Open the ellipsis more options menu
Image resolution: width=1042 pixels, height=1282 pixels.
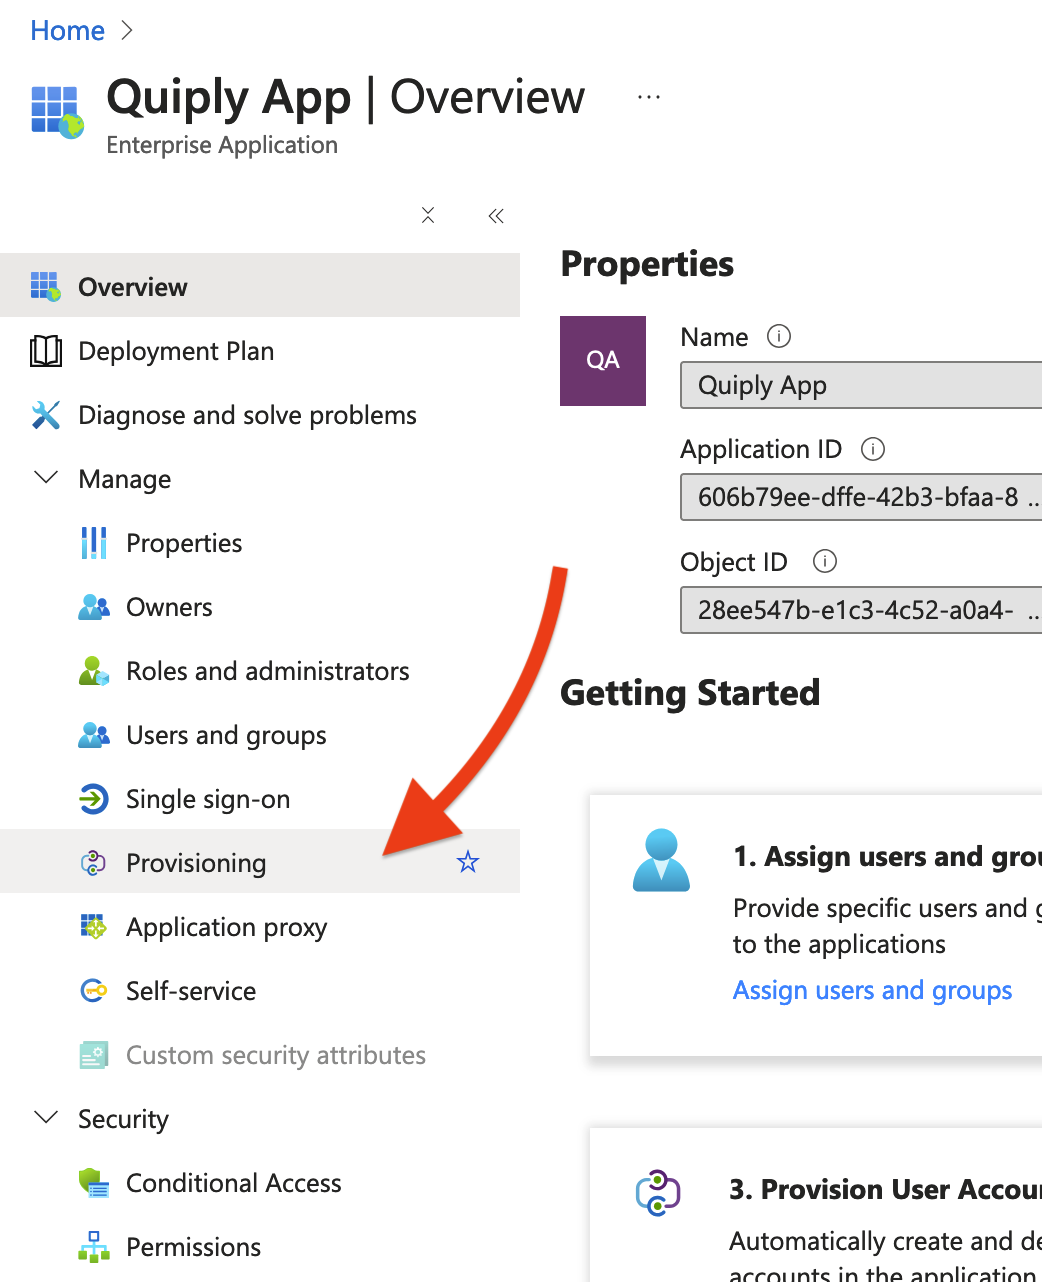[649, 97]
